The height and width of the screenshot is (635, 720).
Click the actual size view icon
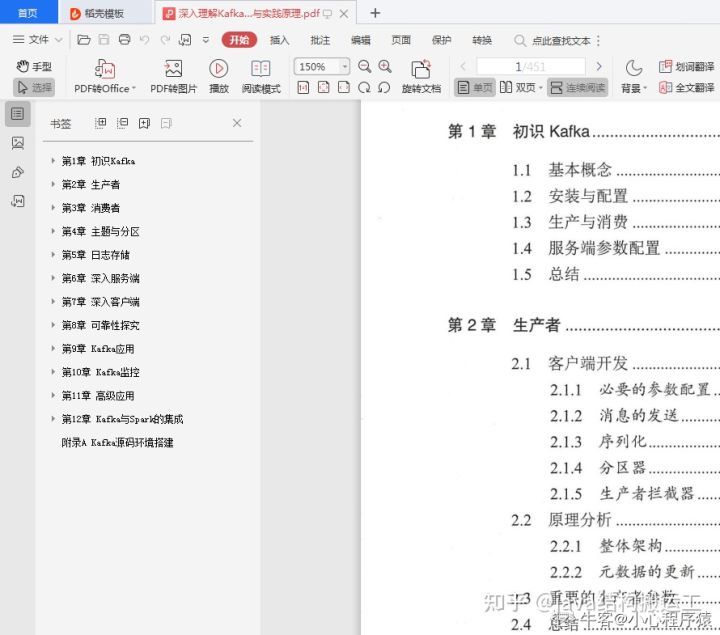pyautogui.click(x=303, y=87)
